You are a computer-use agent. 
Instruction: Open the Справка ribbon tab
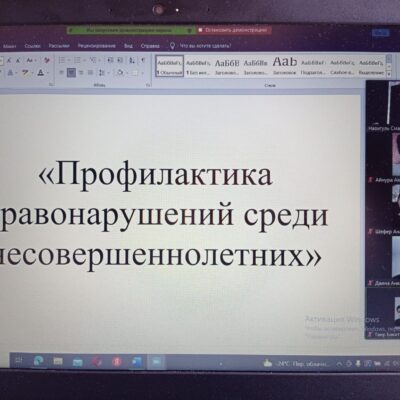pos(150,46)
